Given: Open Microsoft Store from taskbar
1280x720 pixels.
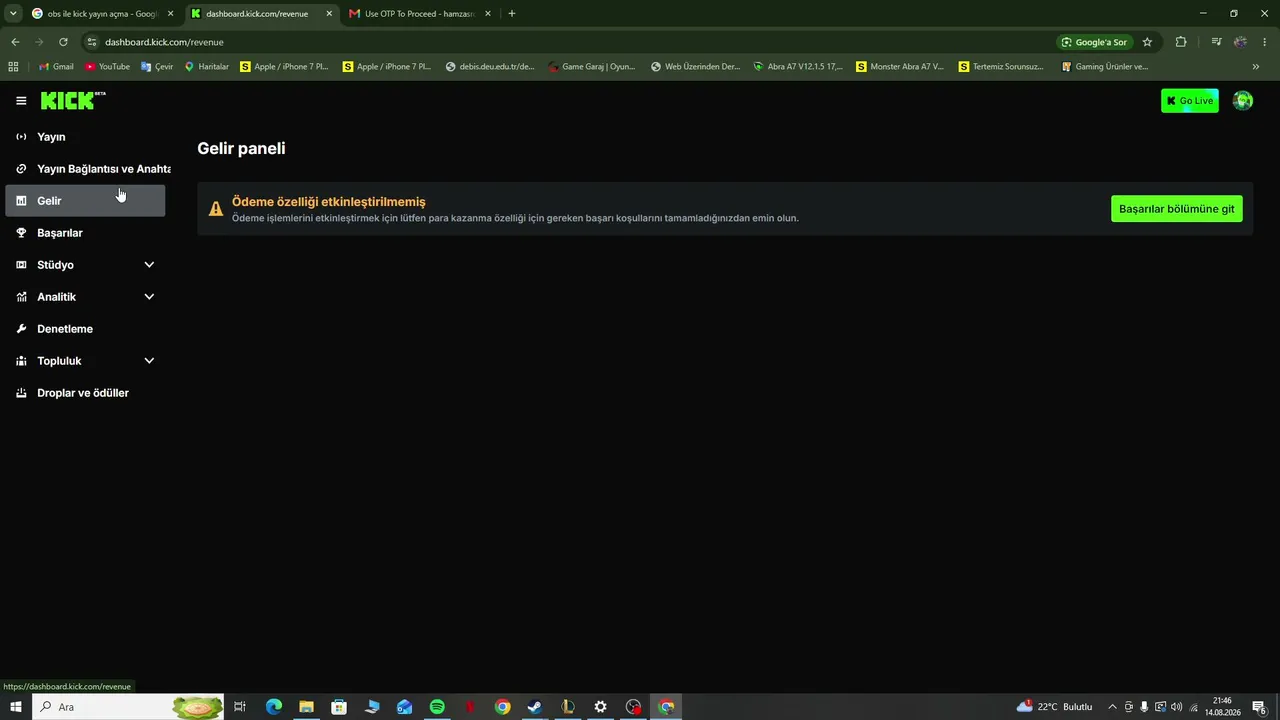Looking at the screenshot, I should (339, 707).
